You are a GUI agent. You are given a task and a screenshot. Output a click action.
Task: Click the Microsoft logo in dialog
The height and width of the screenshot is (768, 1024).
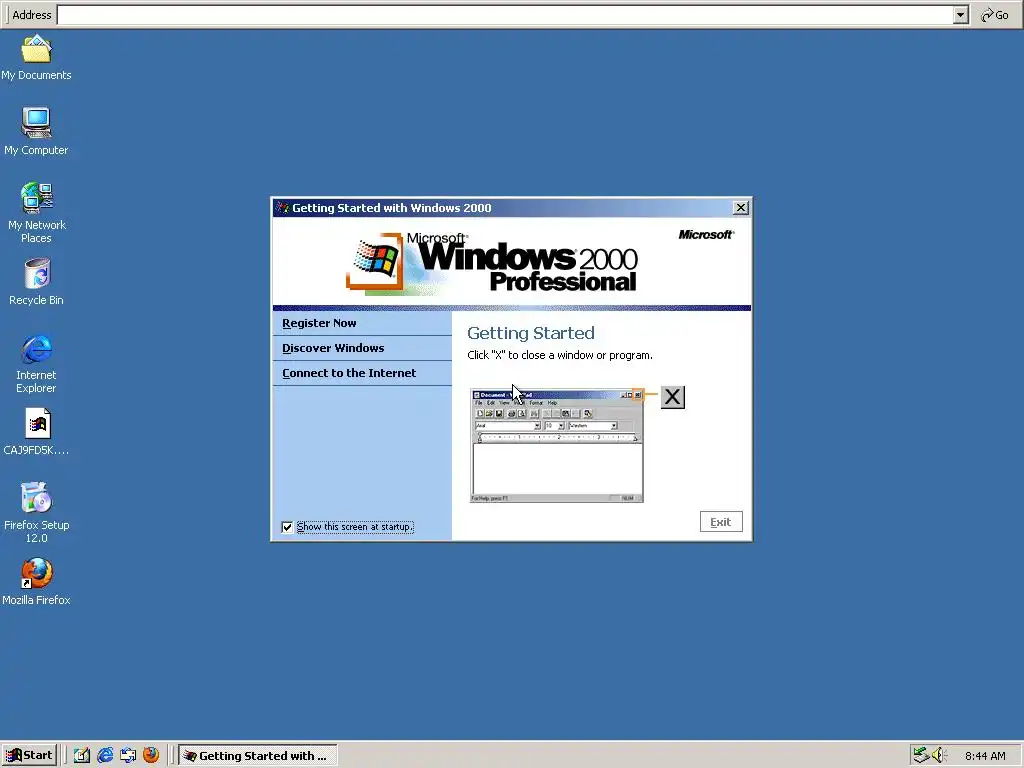tap(706, 234)
